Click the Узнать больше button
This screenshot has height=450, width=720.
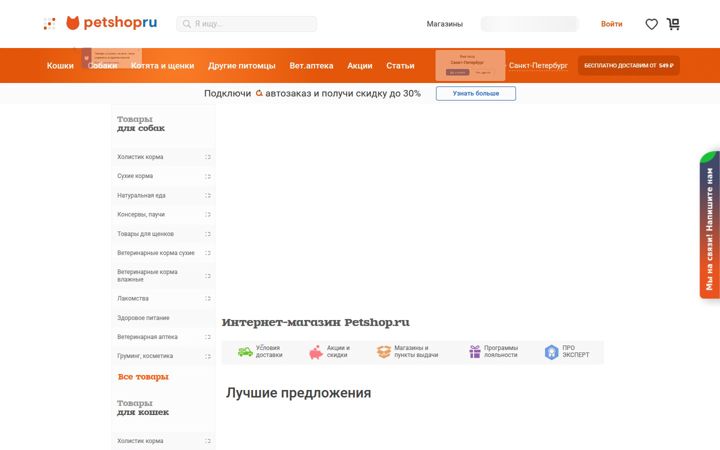pos(476,93)
